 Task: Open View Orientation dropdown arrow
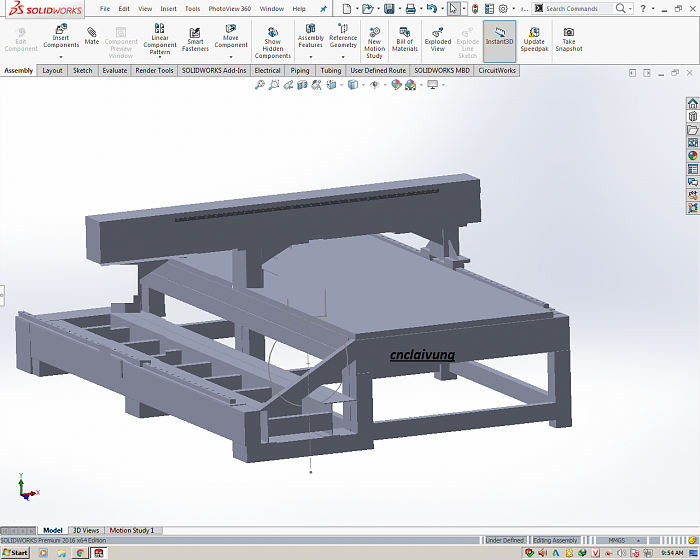click(341, 85)
